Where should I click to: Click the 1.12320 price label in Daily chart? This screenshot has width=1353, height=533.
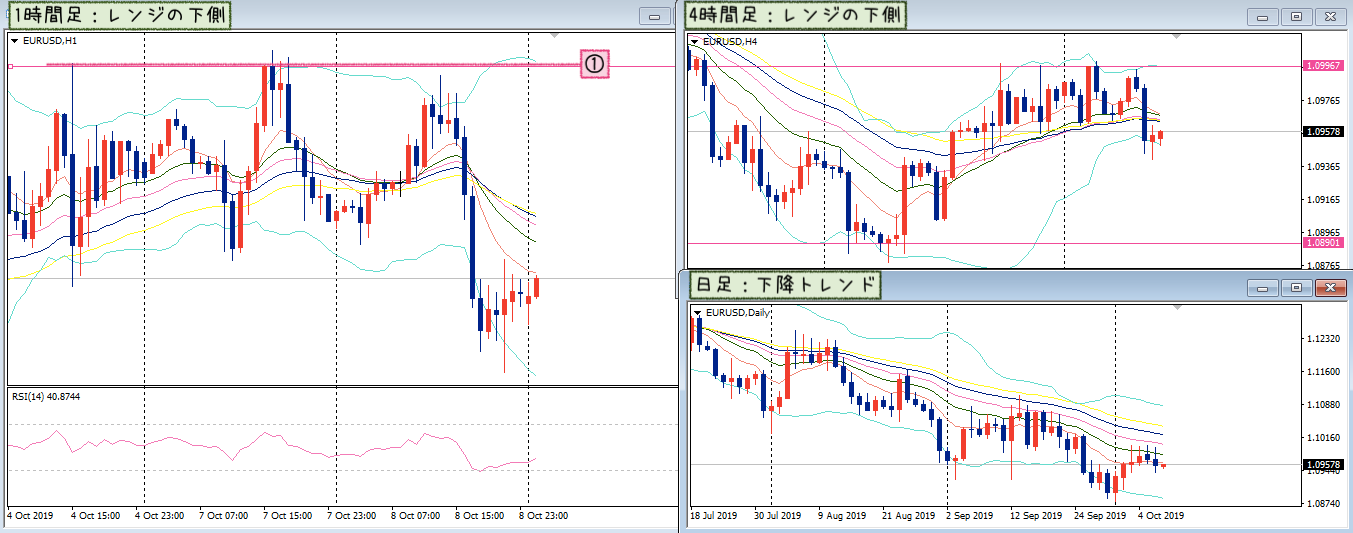click(x=1324, y=339)
